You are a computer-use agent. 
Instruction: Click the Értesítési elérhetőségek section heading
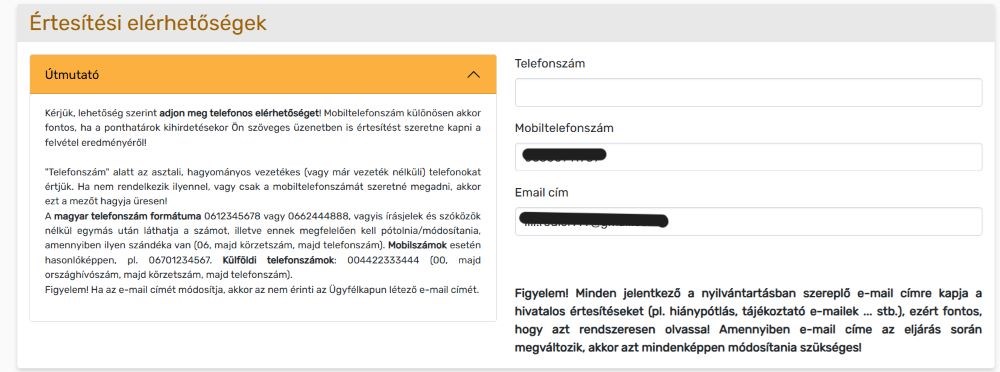click(148, 23)
